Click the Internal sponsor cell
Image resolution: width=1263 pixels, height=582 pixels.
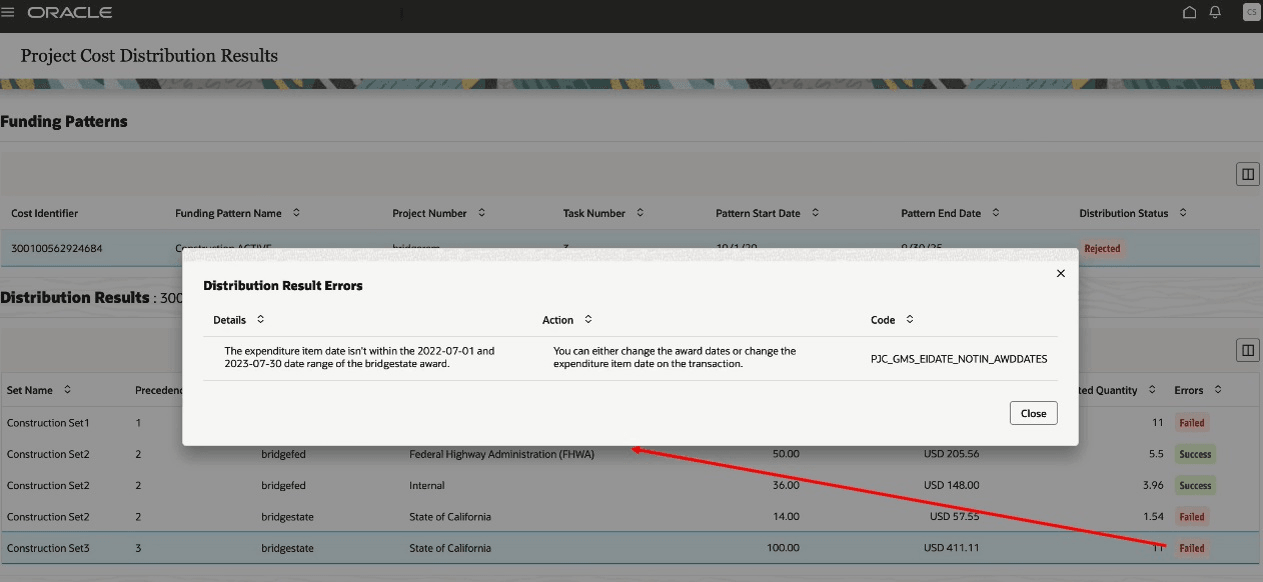427,486
